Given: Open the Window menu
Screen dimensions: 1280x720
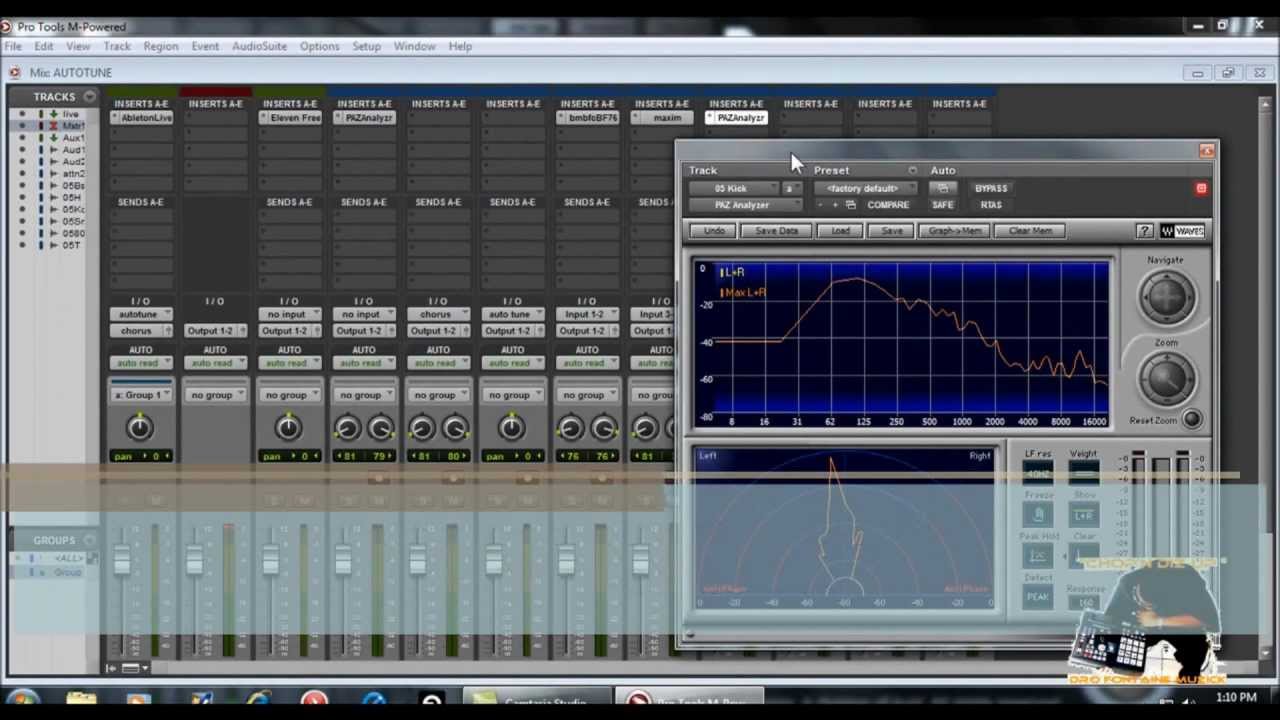Looking at the screenshot, I should point(414,46).
